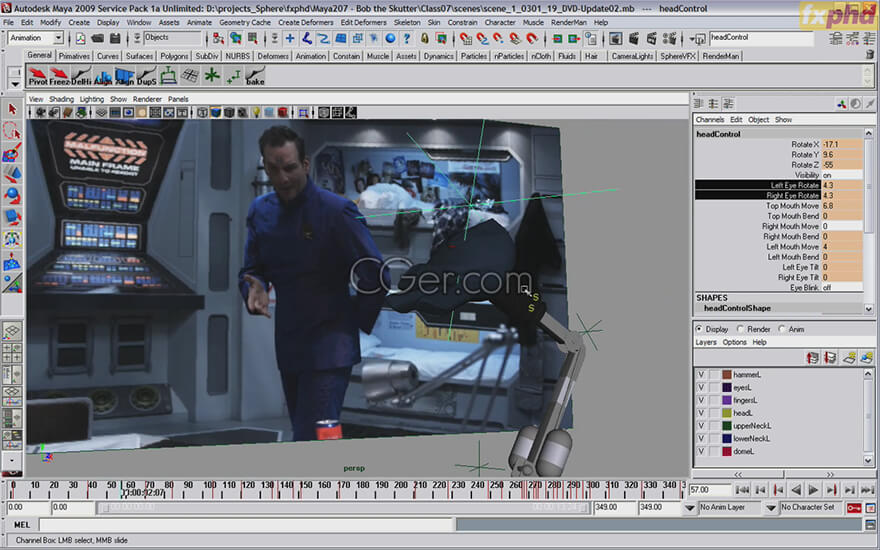Click the DelHi shelf button
Screen dimensions: 880x550
(x=81, y=76)
